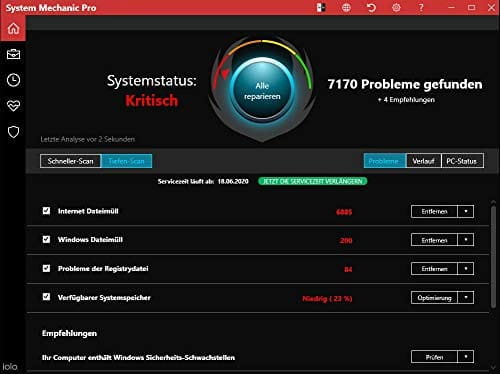This screenshot has height=374, width=500.
Task: Open the shield Security sidebar icon
Action: click(13, 132)
